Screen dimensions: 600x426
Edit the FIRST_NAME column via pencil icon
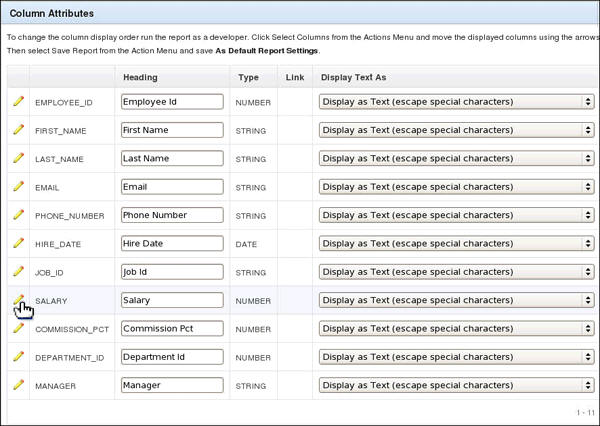pos(17,130)
